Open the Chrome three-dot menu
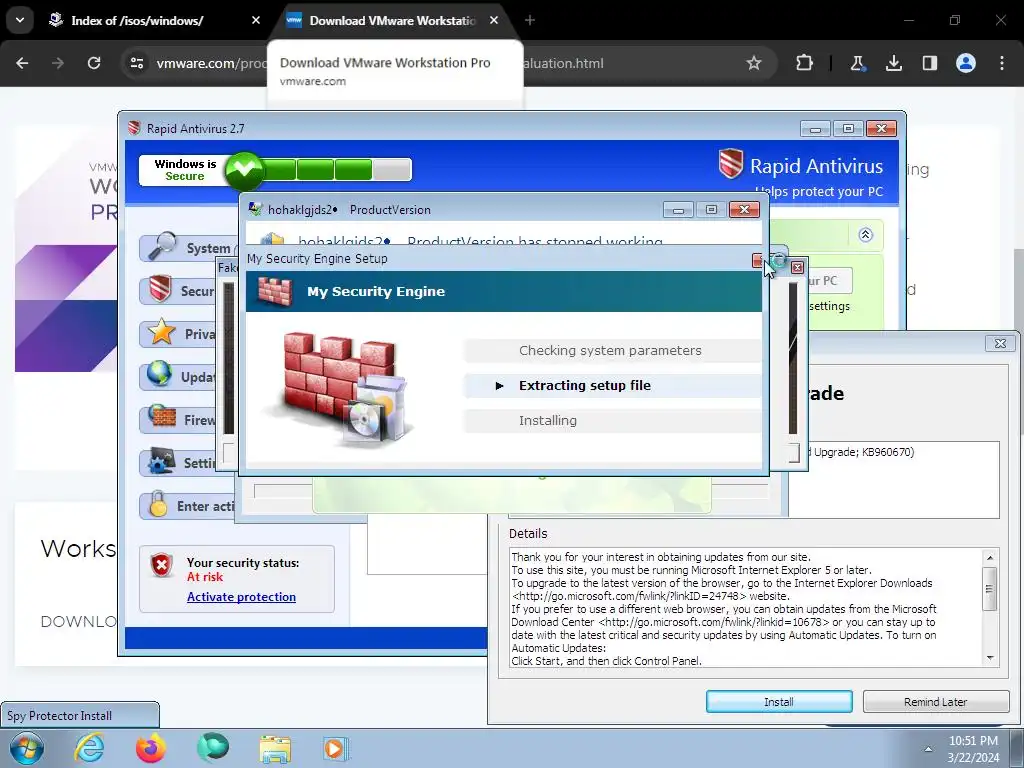Screen dimensions: 1024x768 [x=1002, y=63]
